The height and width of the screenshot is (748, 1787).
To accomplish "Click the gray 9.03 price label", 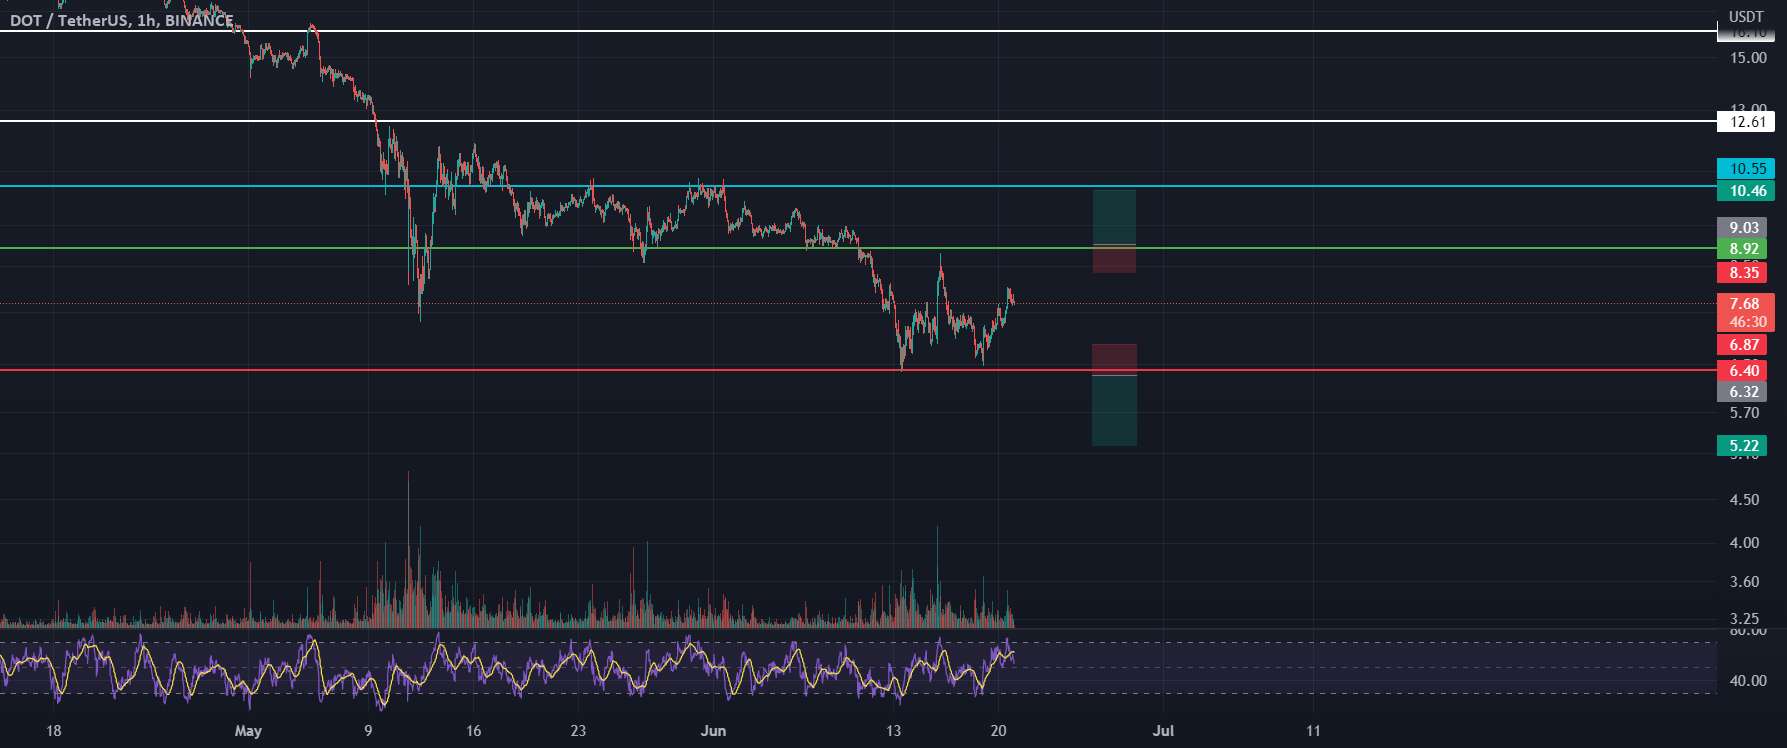I will [1742, 228].
